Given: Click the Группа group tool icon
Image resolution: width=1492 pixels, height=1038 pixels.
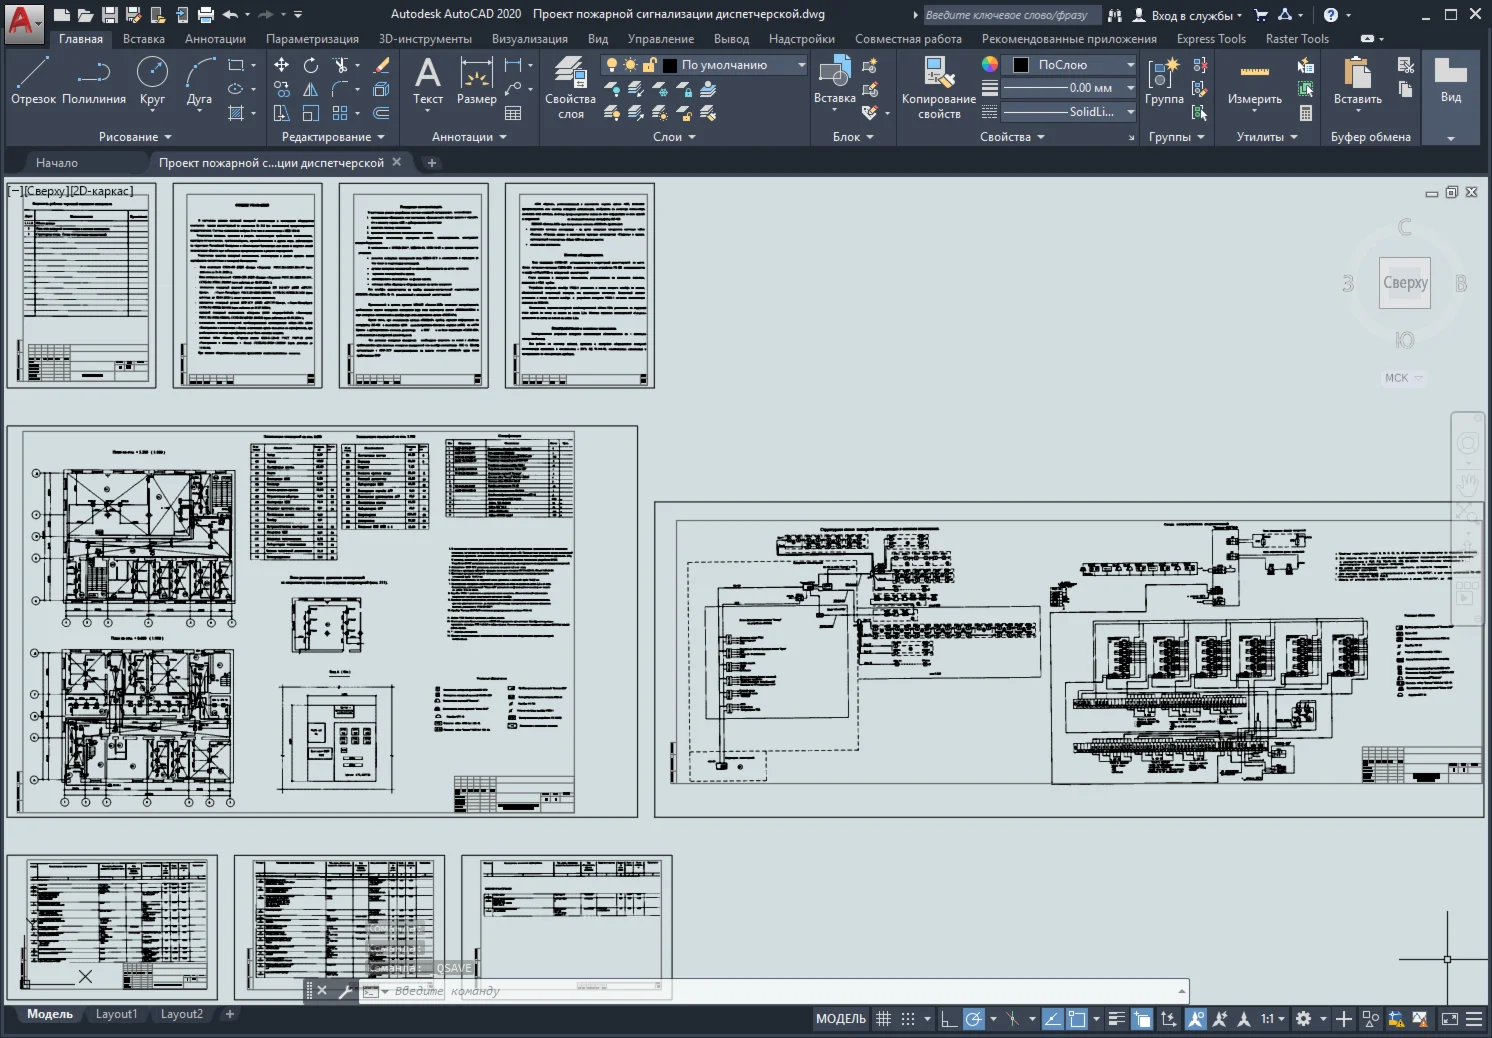Looking at the screenshot, I should click(x=1164, y=80).
